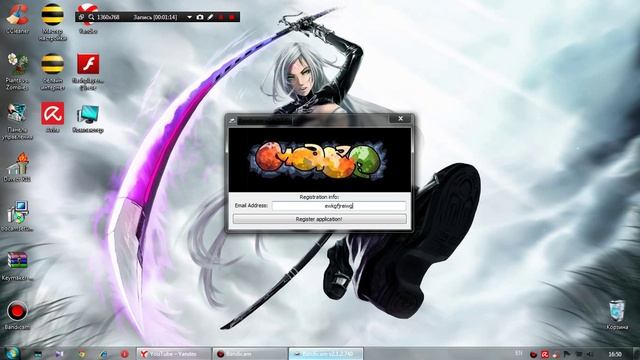The width and height of the screenshot is (640, 360).
Task: Select the pencil drawing tool in the recording bar
Action: (x=210, y=17)
